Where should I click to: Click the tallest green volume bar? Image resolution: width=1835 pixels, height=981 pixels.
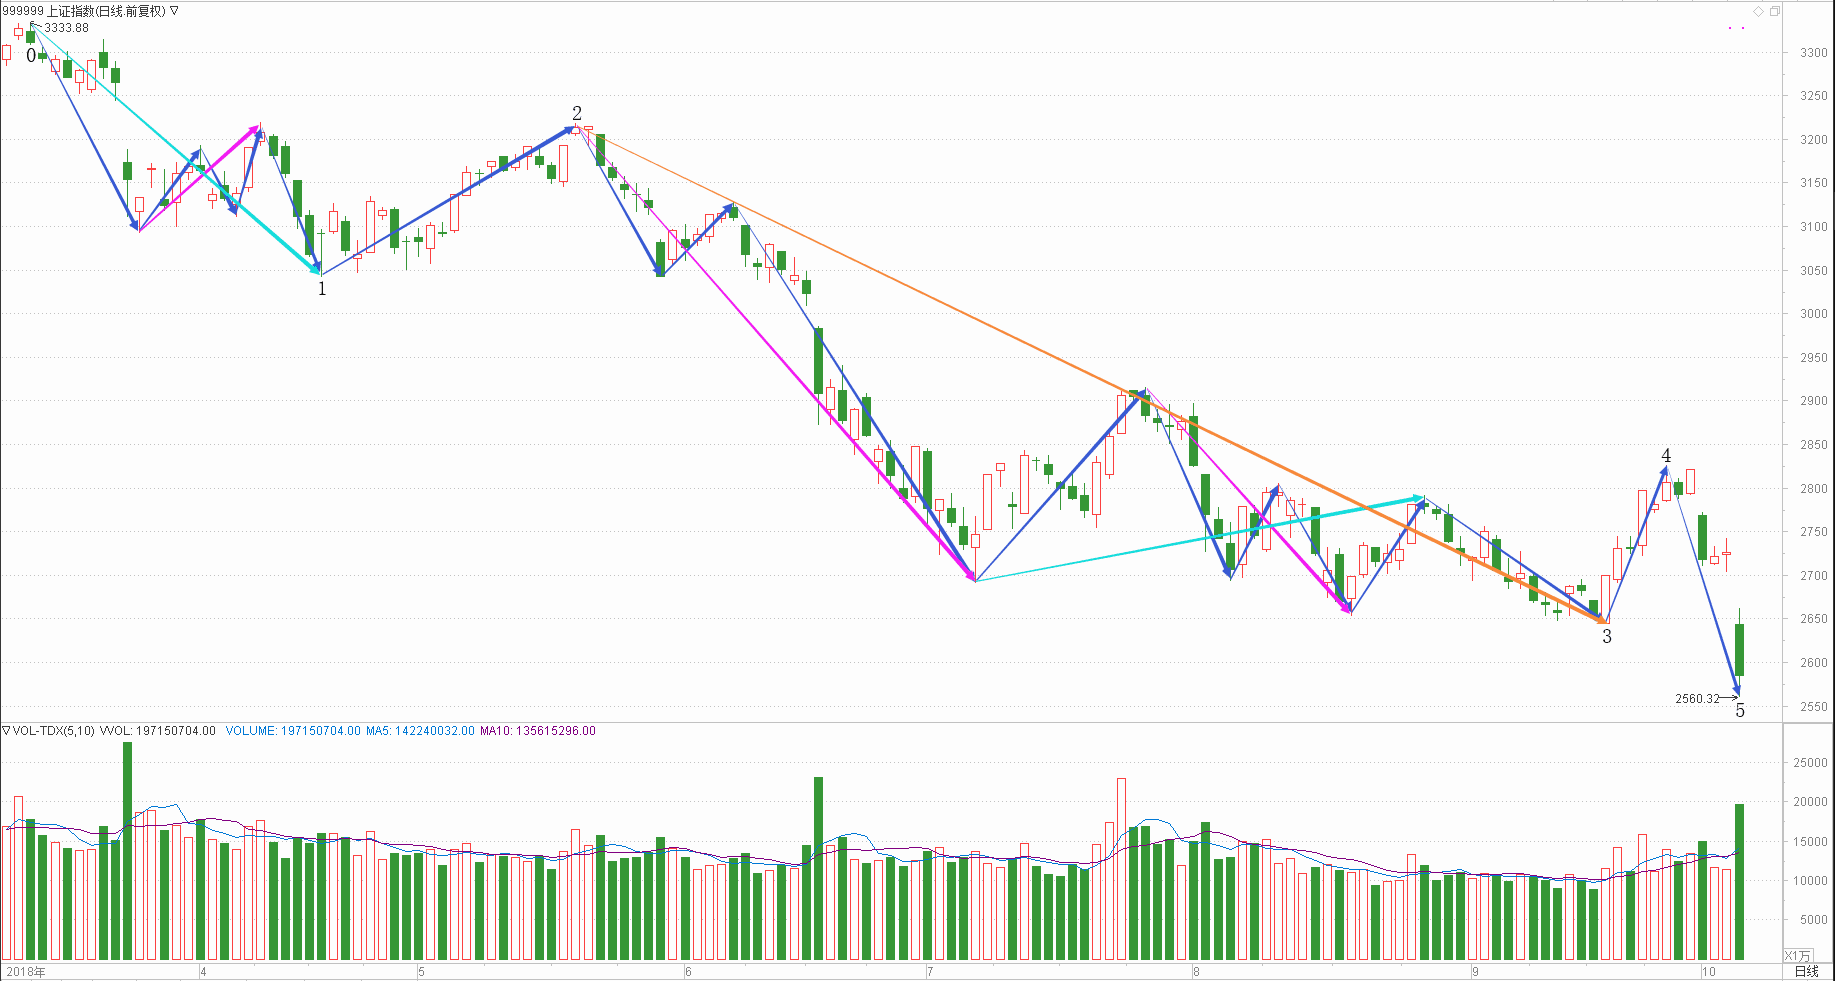[x=127, y=850]
